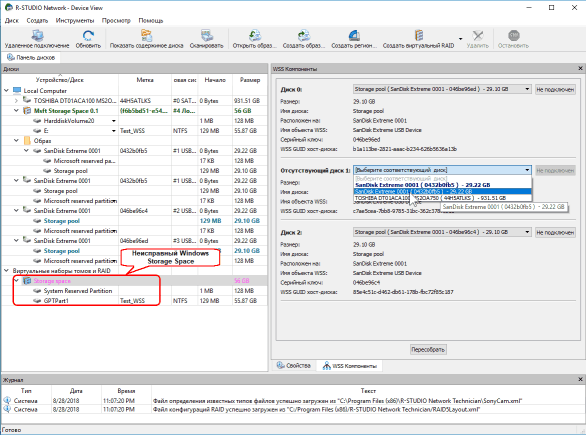Click the Создать образ toolbar icon
Image resolution: width=586 pixels, height=435 pixels.
303,36
